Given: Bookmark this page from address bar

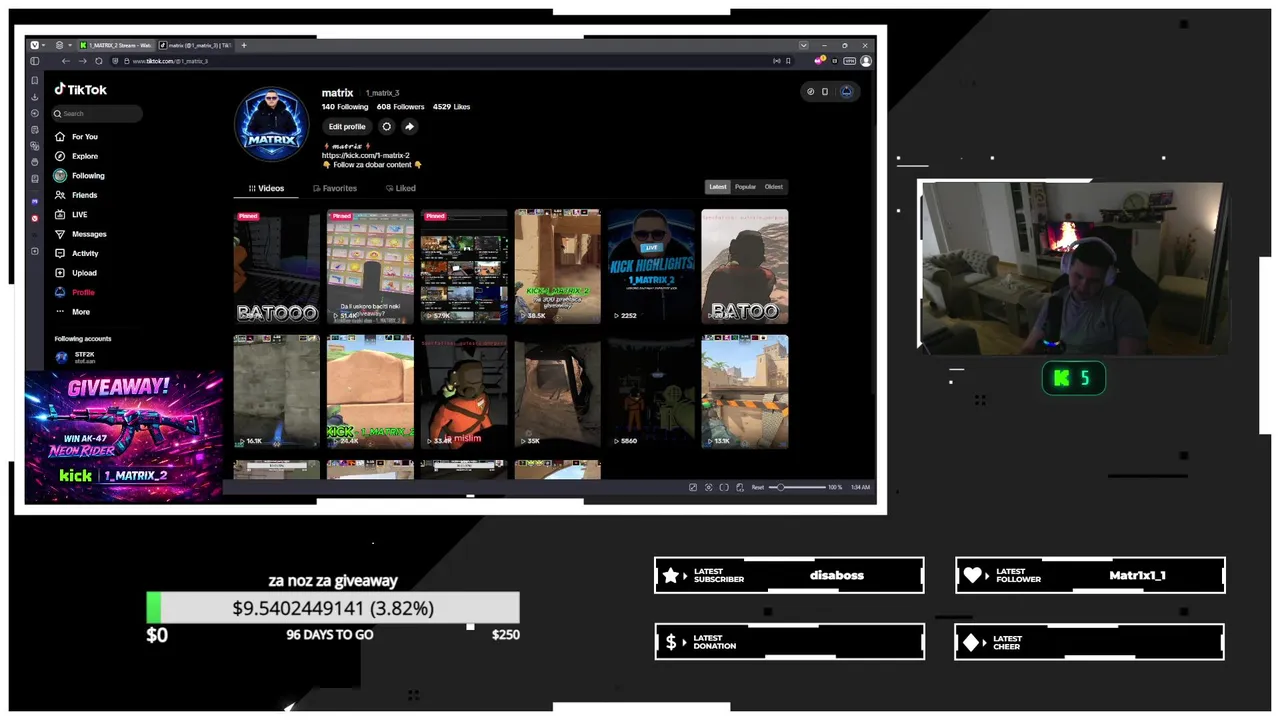Looking at the screenshot, I should (788, 61).
